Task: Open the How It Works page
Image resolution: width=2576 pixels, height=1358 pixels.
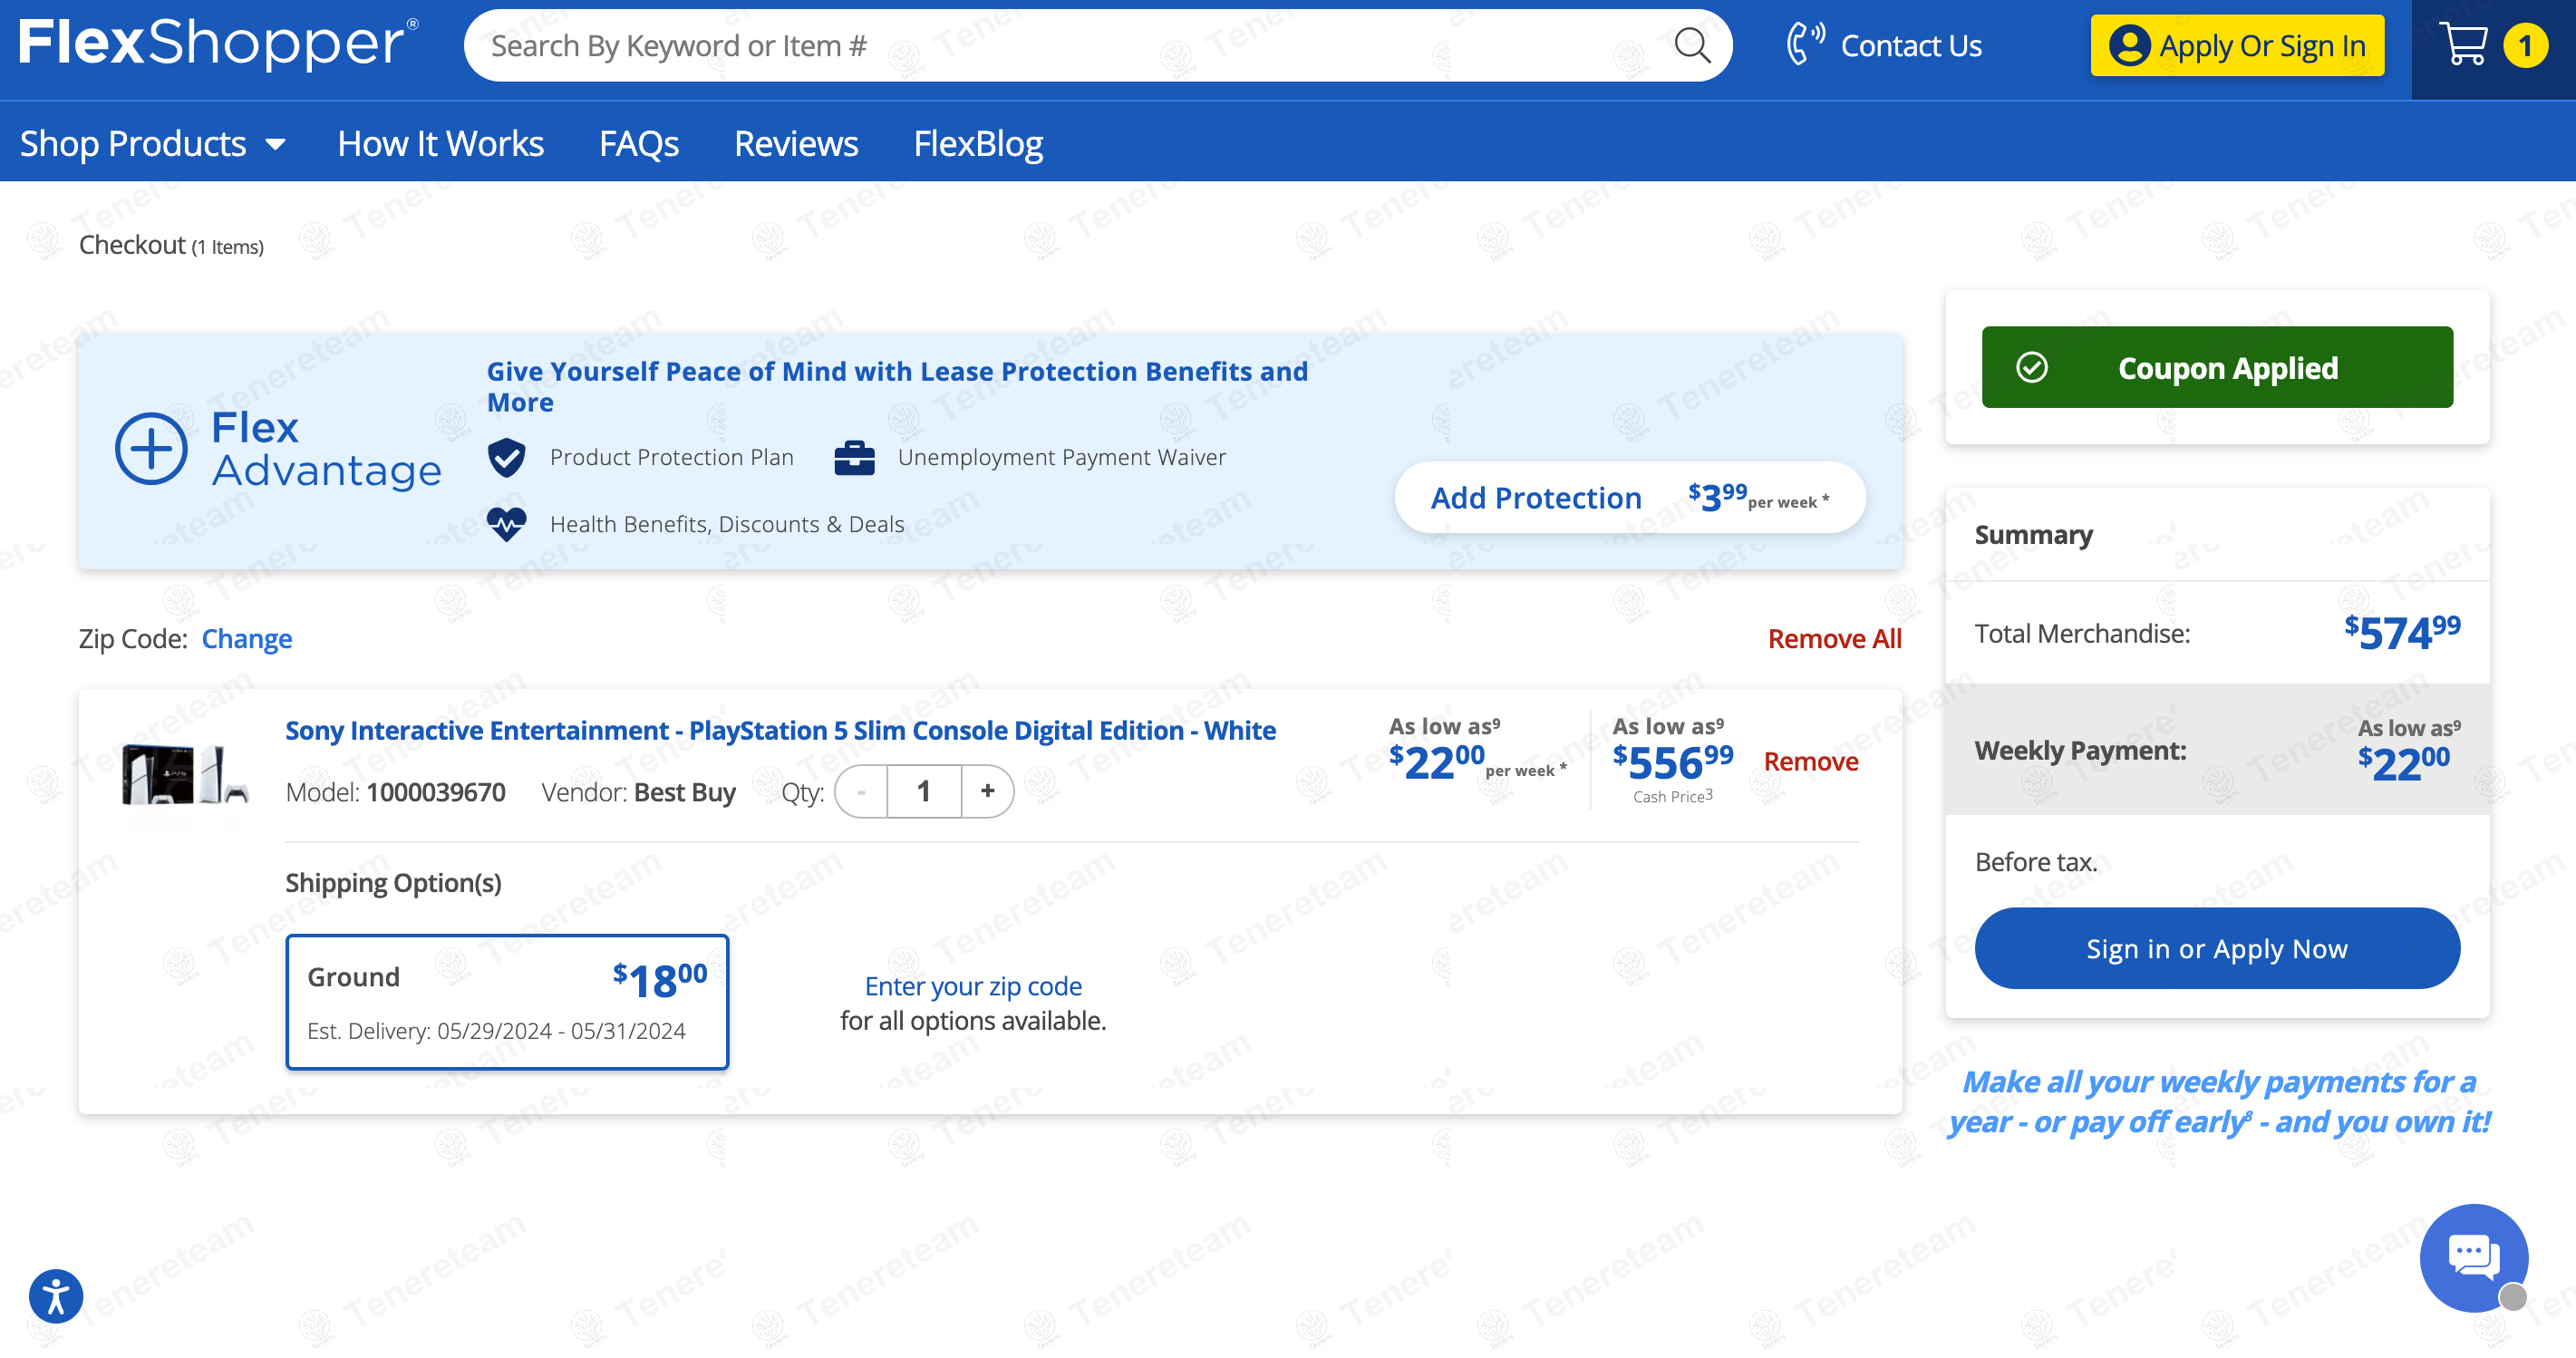Action: 440,144
